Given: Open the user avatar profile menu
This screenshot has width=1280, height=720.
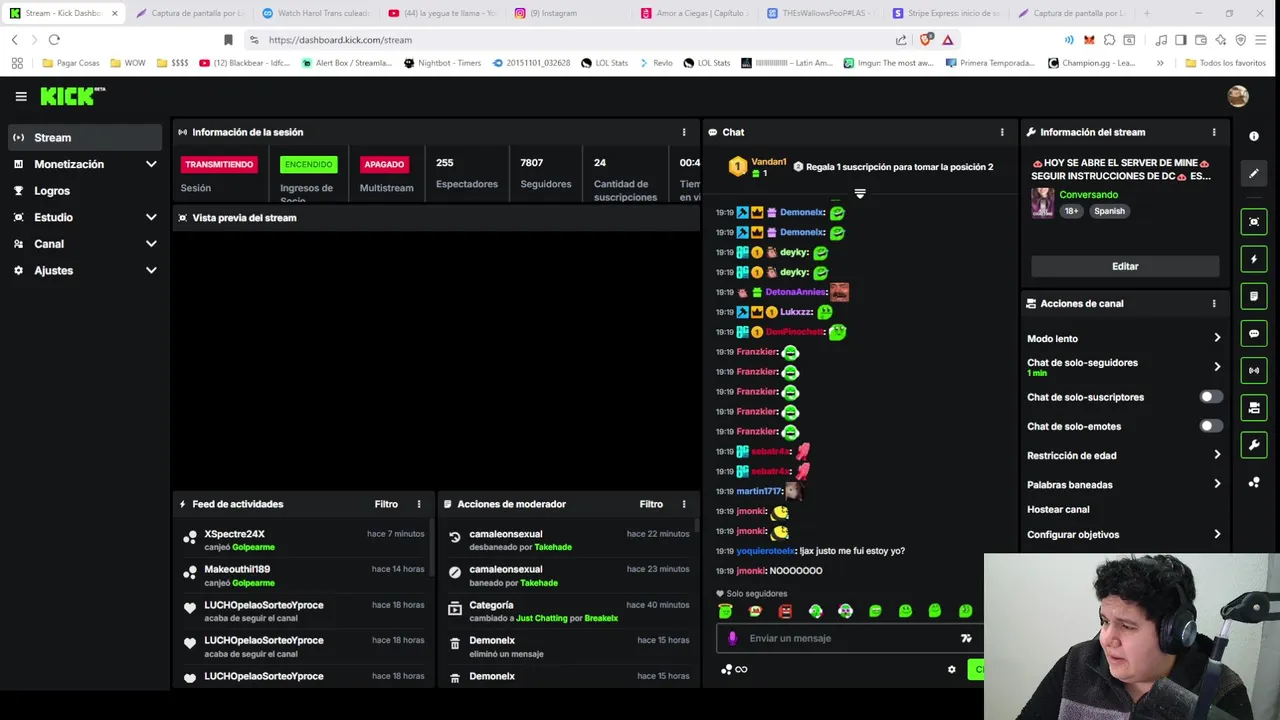Looking at the screenshot, I should click(x=1238, y=96).
